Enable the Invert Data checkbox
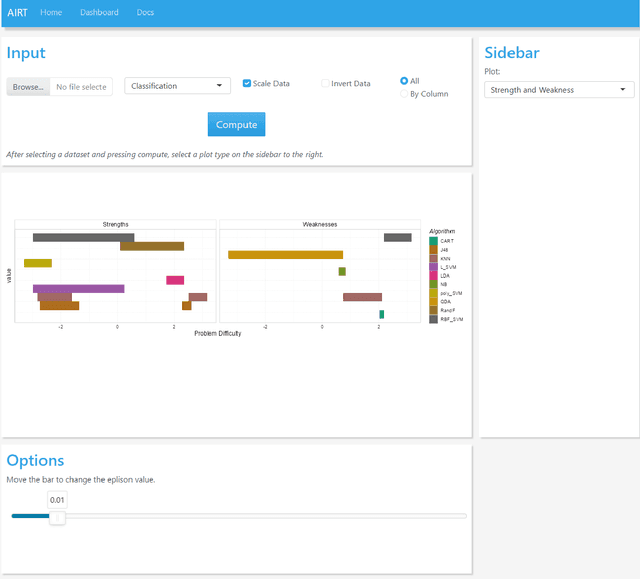640x579 pixels. [x=325, y=84]
